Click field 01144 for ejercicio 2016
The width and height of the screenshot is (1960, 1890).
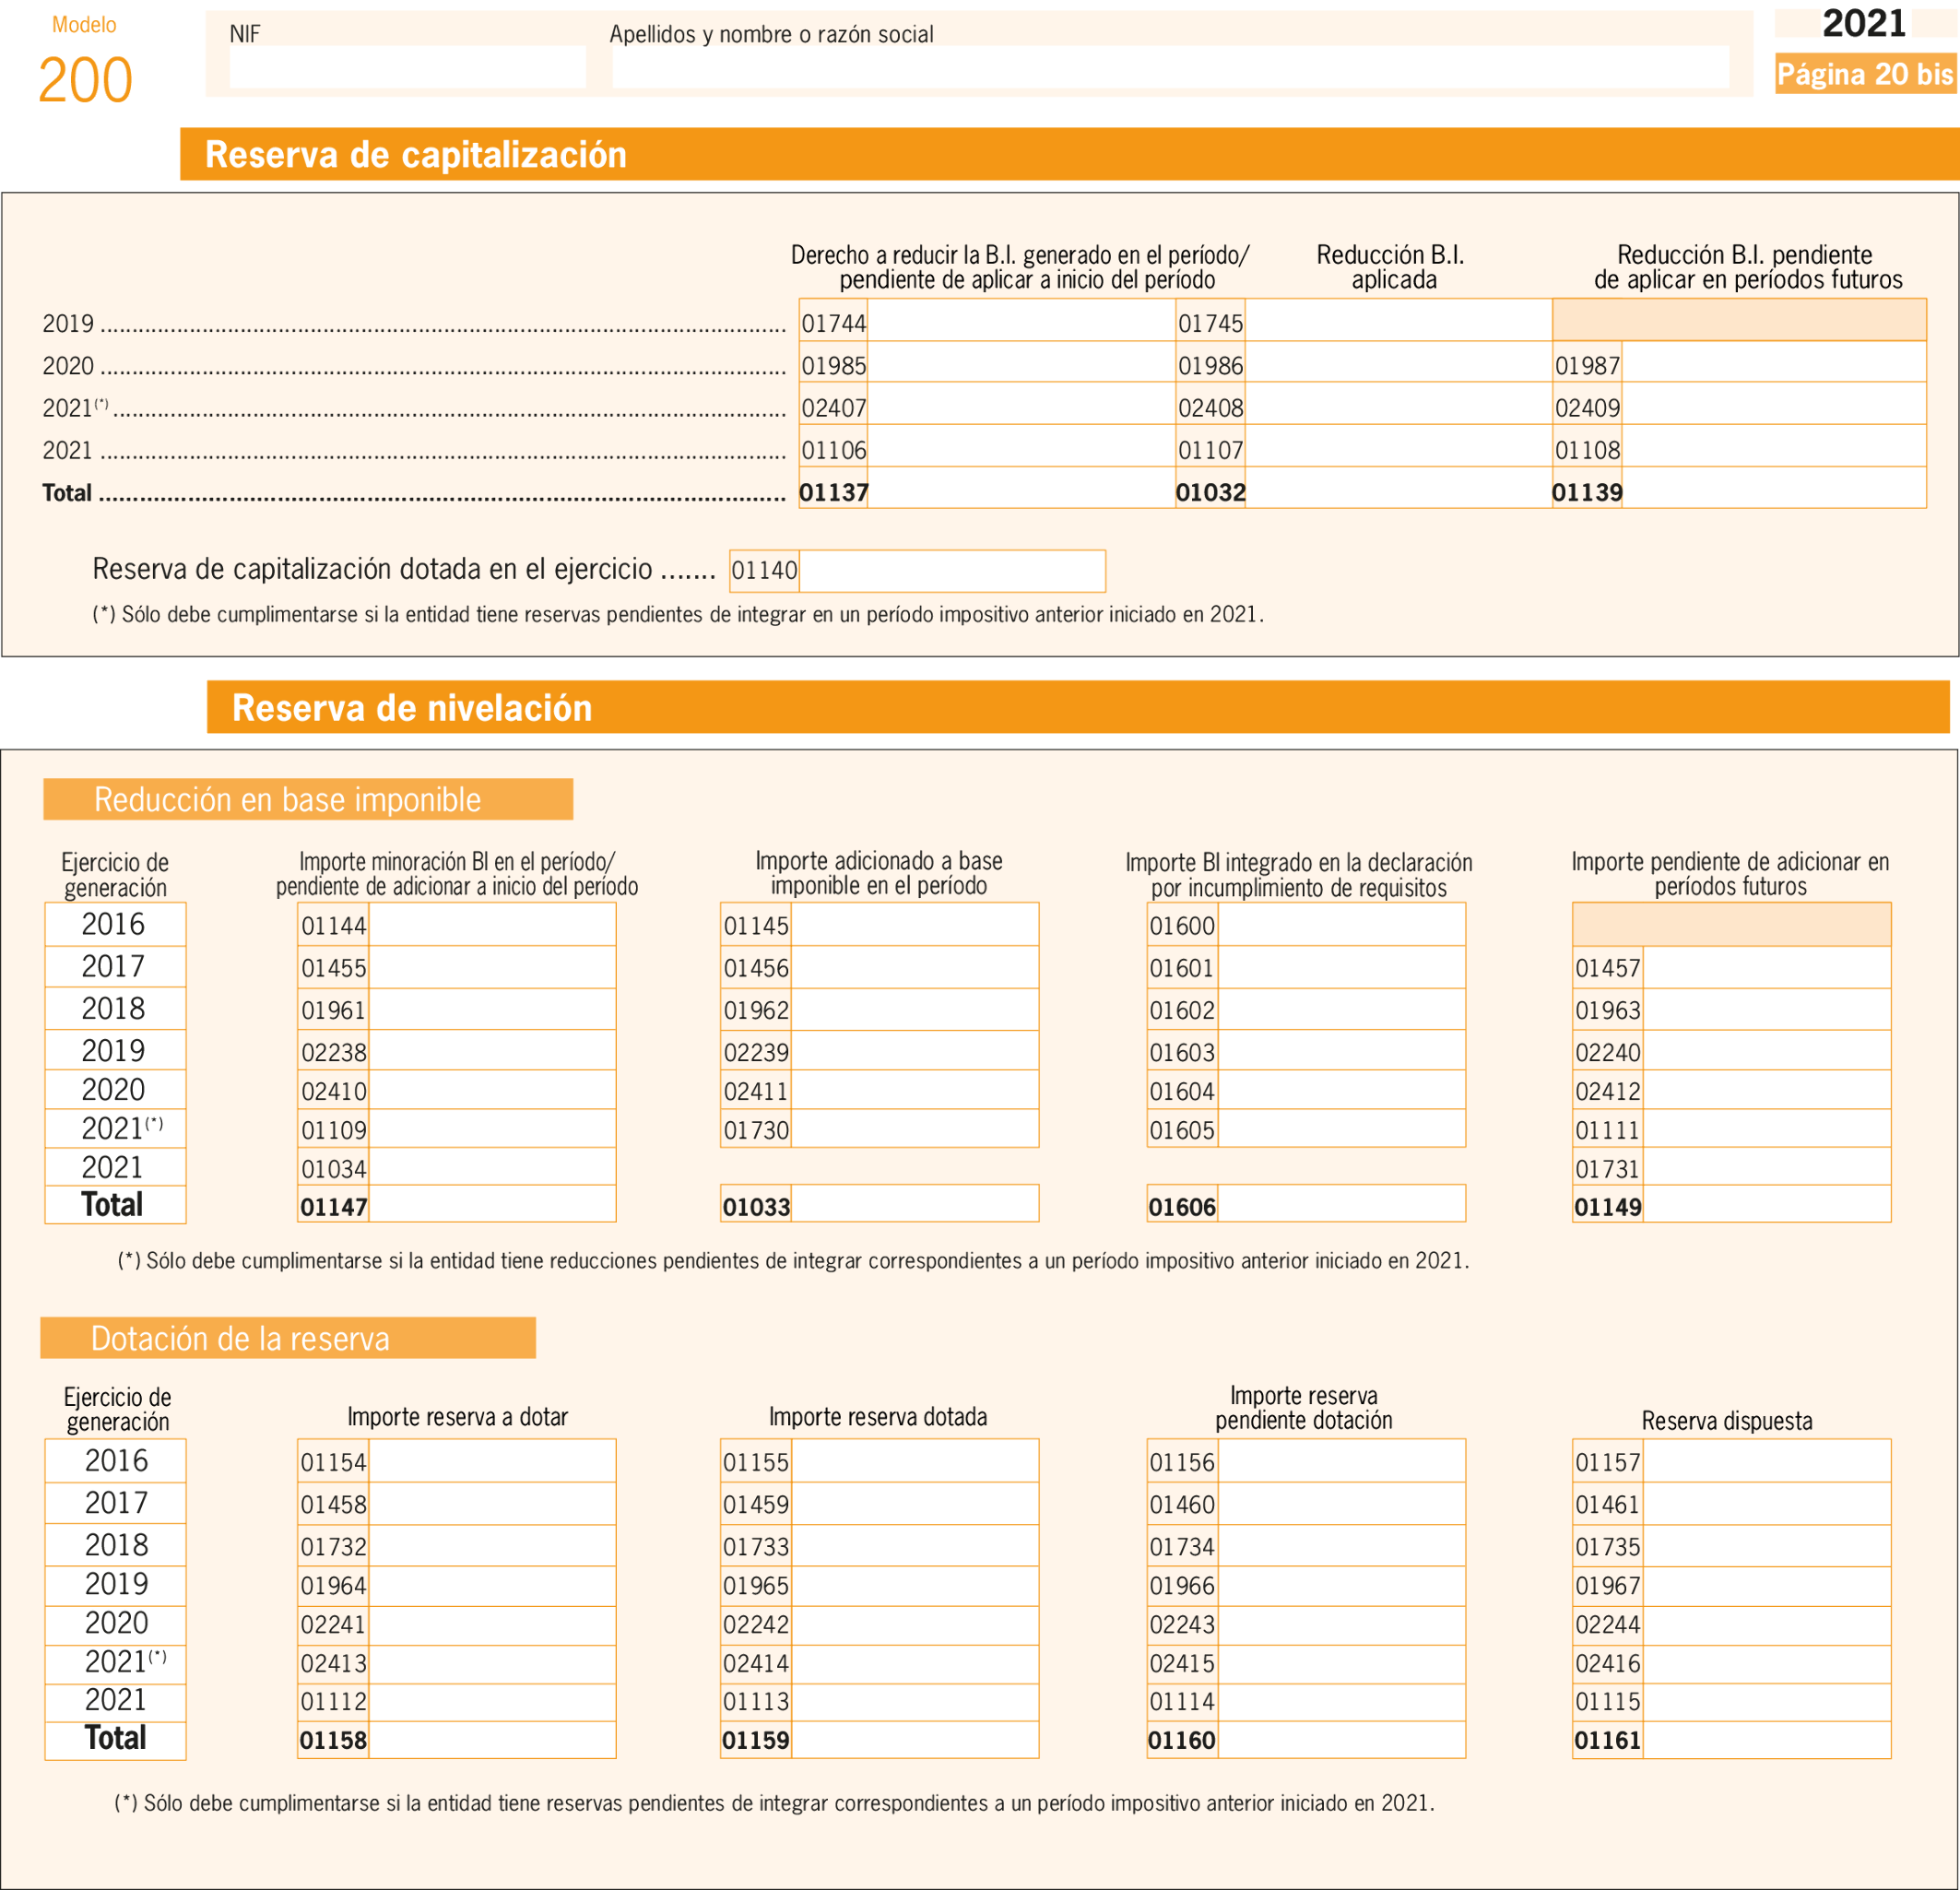tap(492, 925)
